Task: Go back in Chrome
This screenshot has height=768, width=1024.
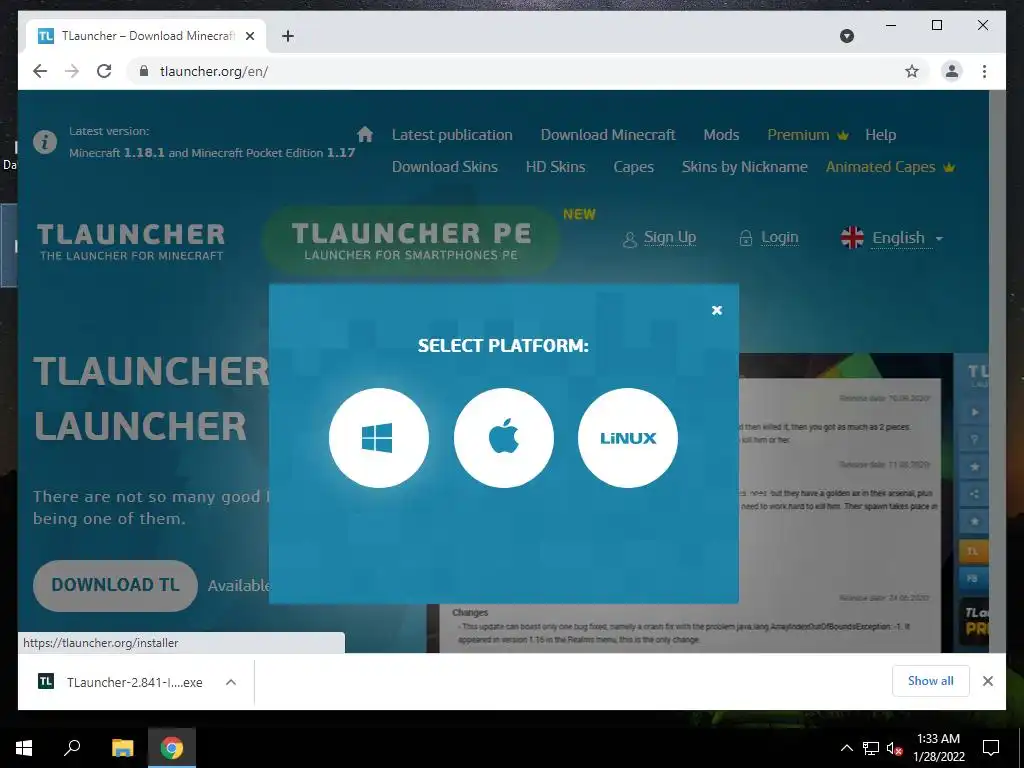Action: coord(40,71)
